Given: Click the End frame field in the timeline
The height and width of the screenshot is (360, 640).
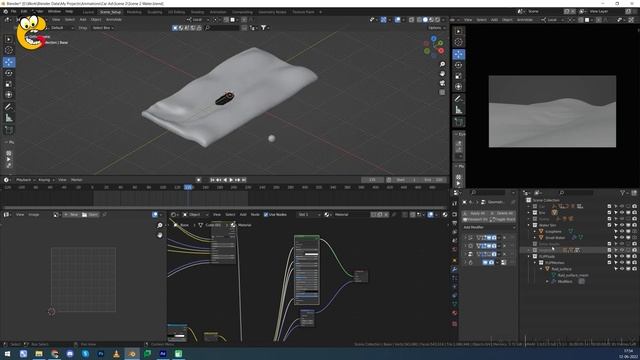Looking at the screenshot, I should (433, 180).
